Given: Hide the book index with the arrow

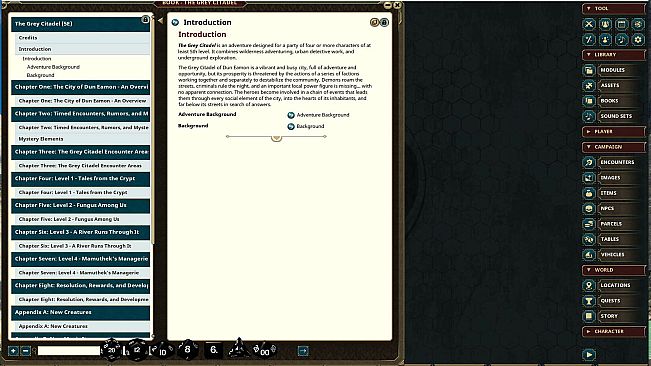Looking at the screenshot, I should point(160,20).
